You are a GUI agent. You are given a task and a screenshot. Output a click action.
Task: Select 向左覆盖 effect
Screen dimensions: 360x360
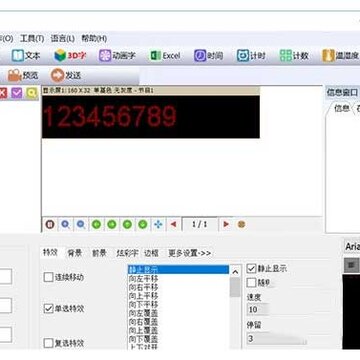click(179, 313)
